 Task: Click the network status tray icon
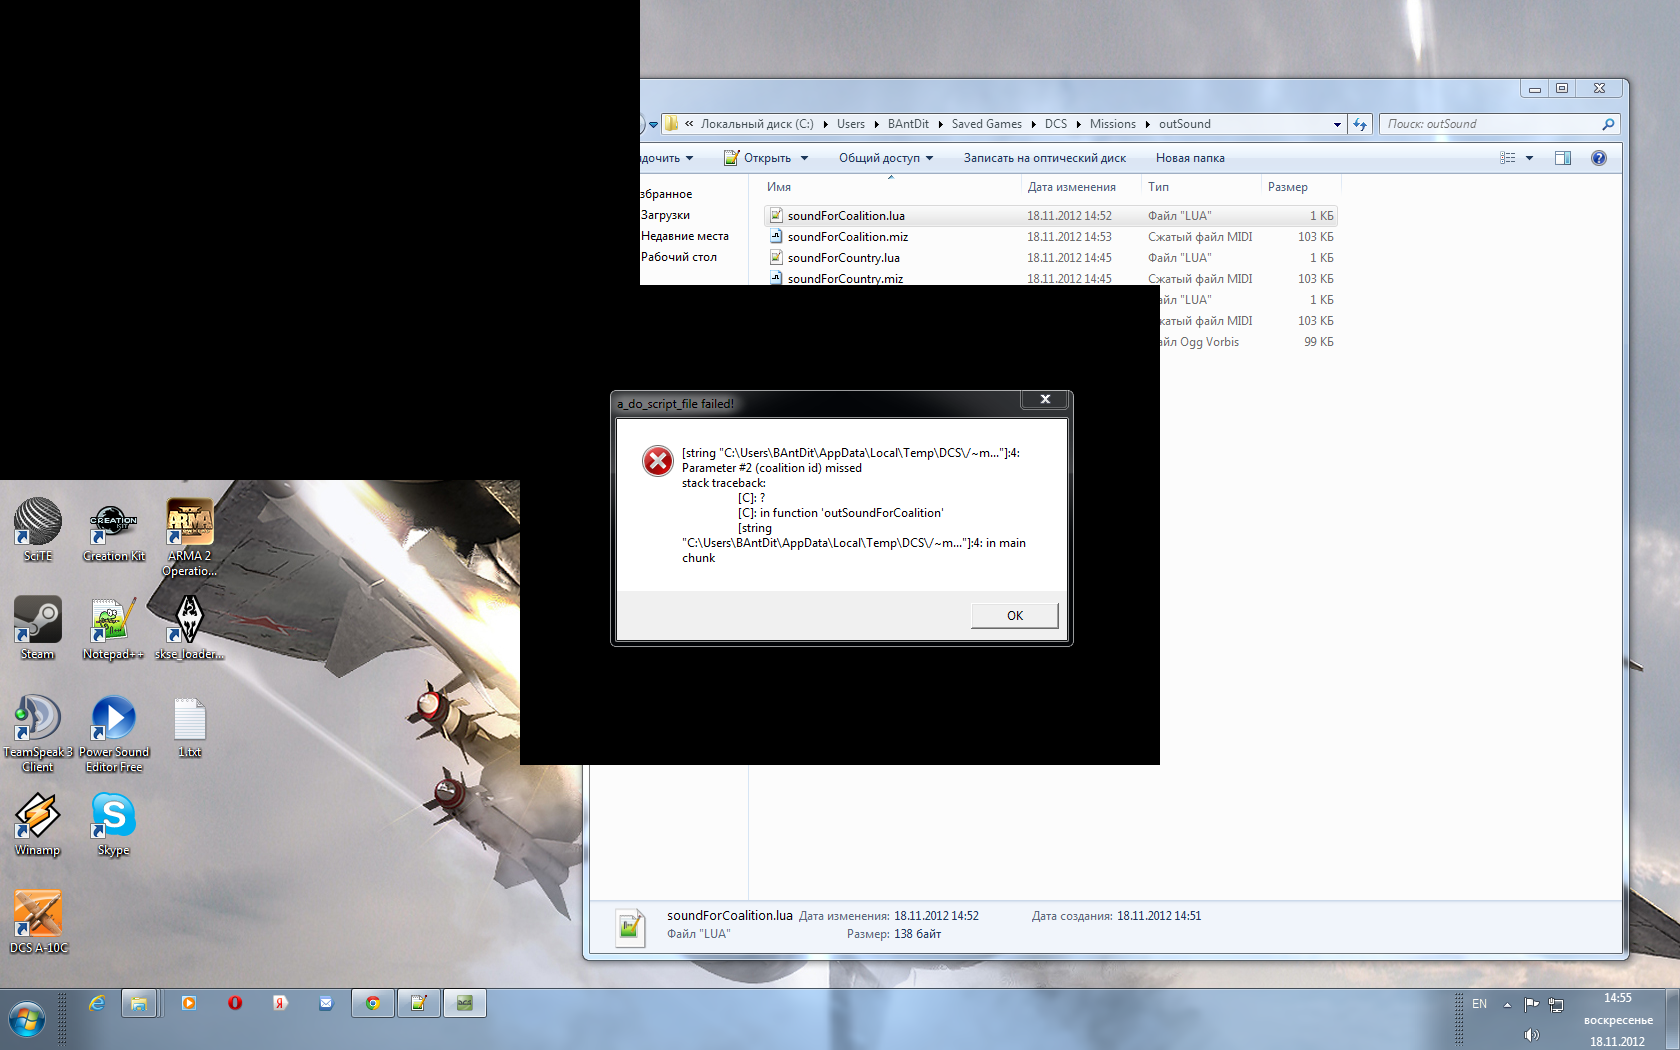(x=1556, y=1004)
